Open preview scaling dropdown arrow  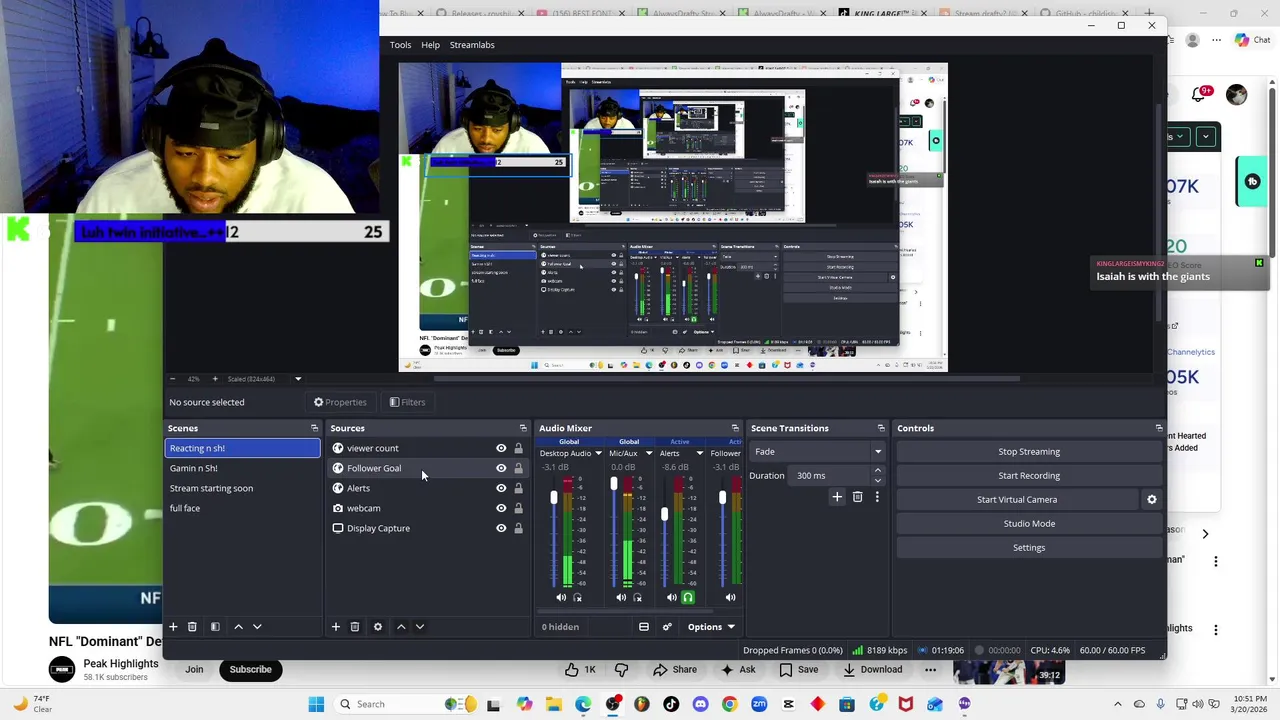(x=297, y=379)
